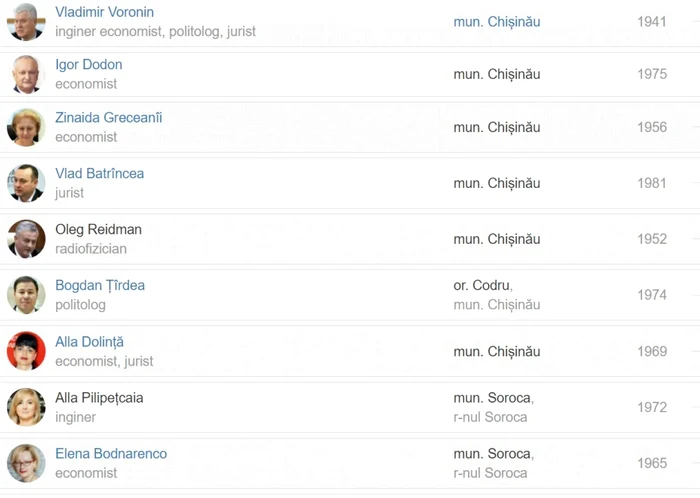
Task: Open Elena Bodnarenco's avatar image
Action: [x=26, y=463]
